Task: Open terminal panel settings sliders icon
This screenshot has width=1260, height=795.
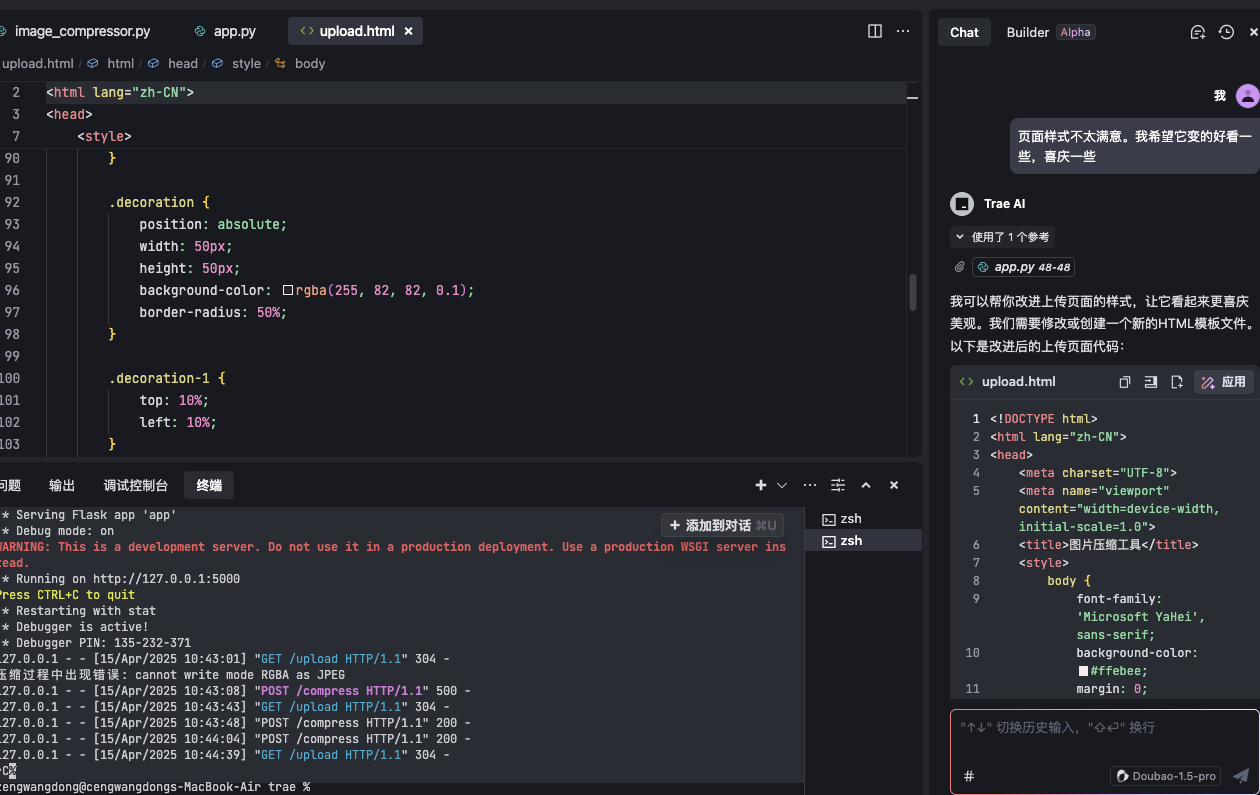Action: [838, 485]
